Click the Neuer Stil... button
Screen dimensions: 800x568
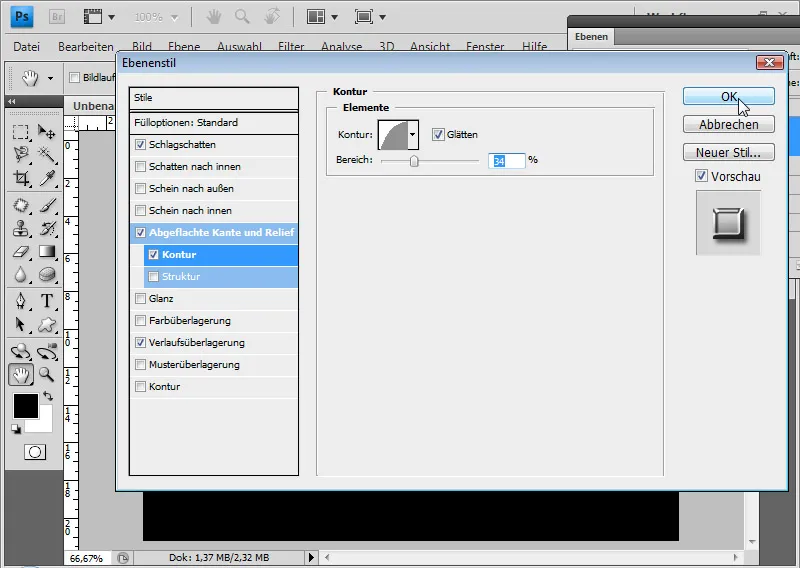pyautogui.click(x=729, y=153)
